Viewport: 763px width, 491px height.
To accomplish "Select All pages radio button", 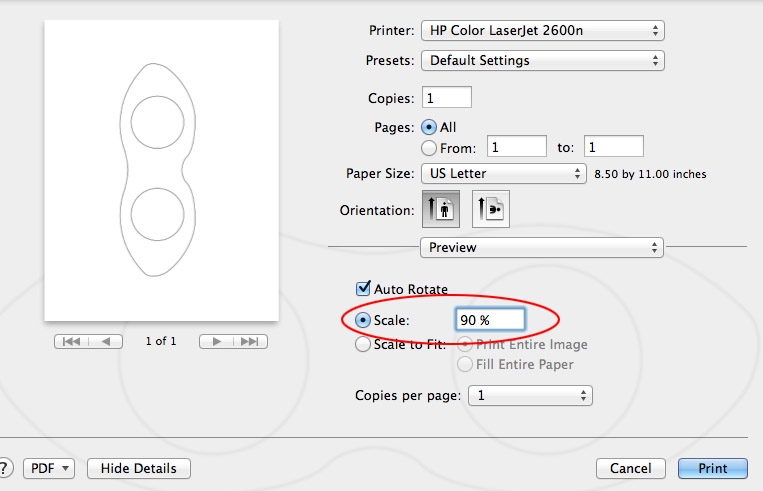I will click(x=429, y=127).
